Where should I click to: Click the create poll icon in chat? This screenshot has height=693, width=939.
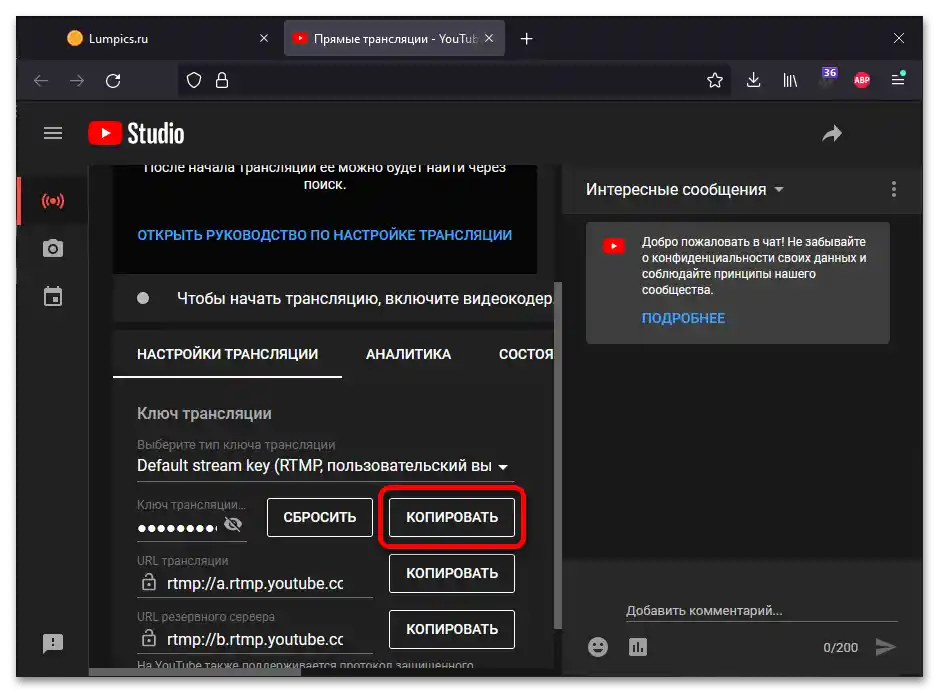tap(638, 647)
